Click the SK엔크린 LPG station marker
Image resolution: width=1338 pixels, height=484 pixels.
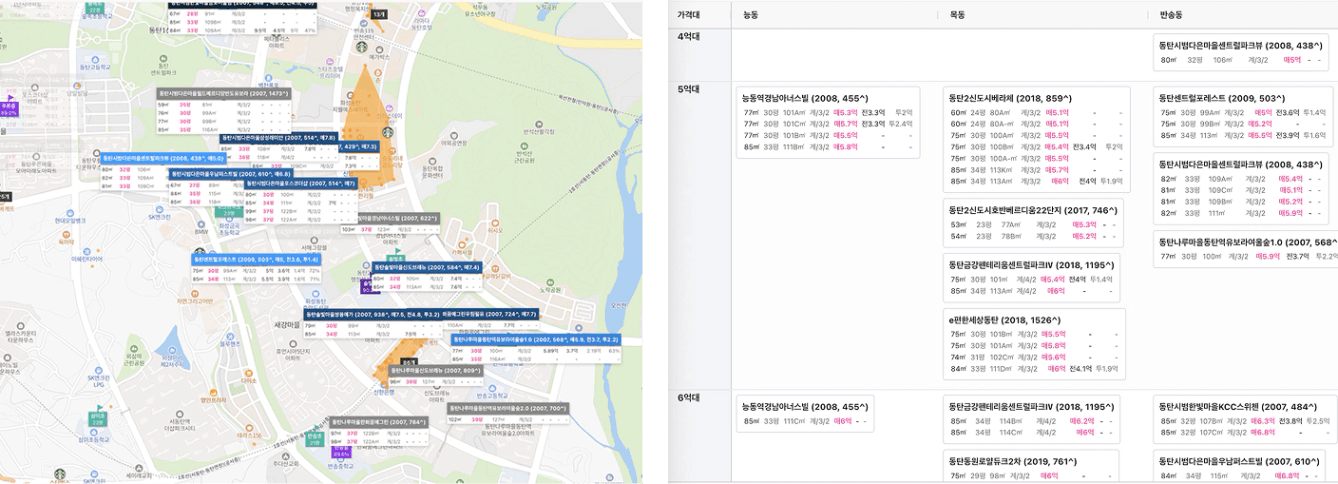pos(98,370)
